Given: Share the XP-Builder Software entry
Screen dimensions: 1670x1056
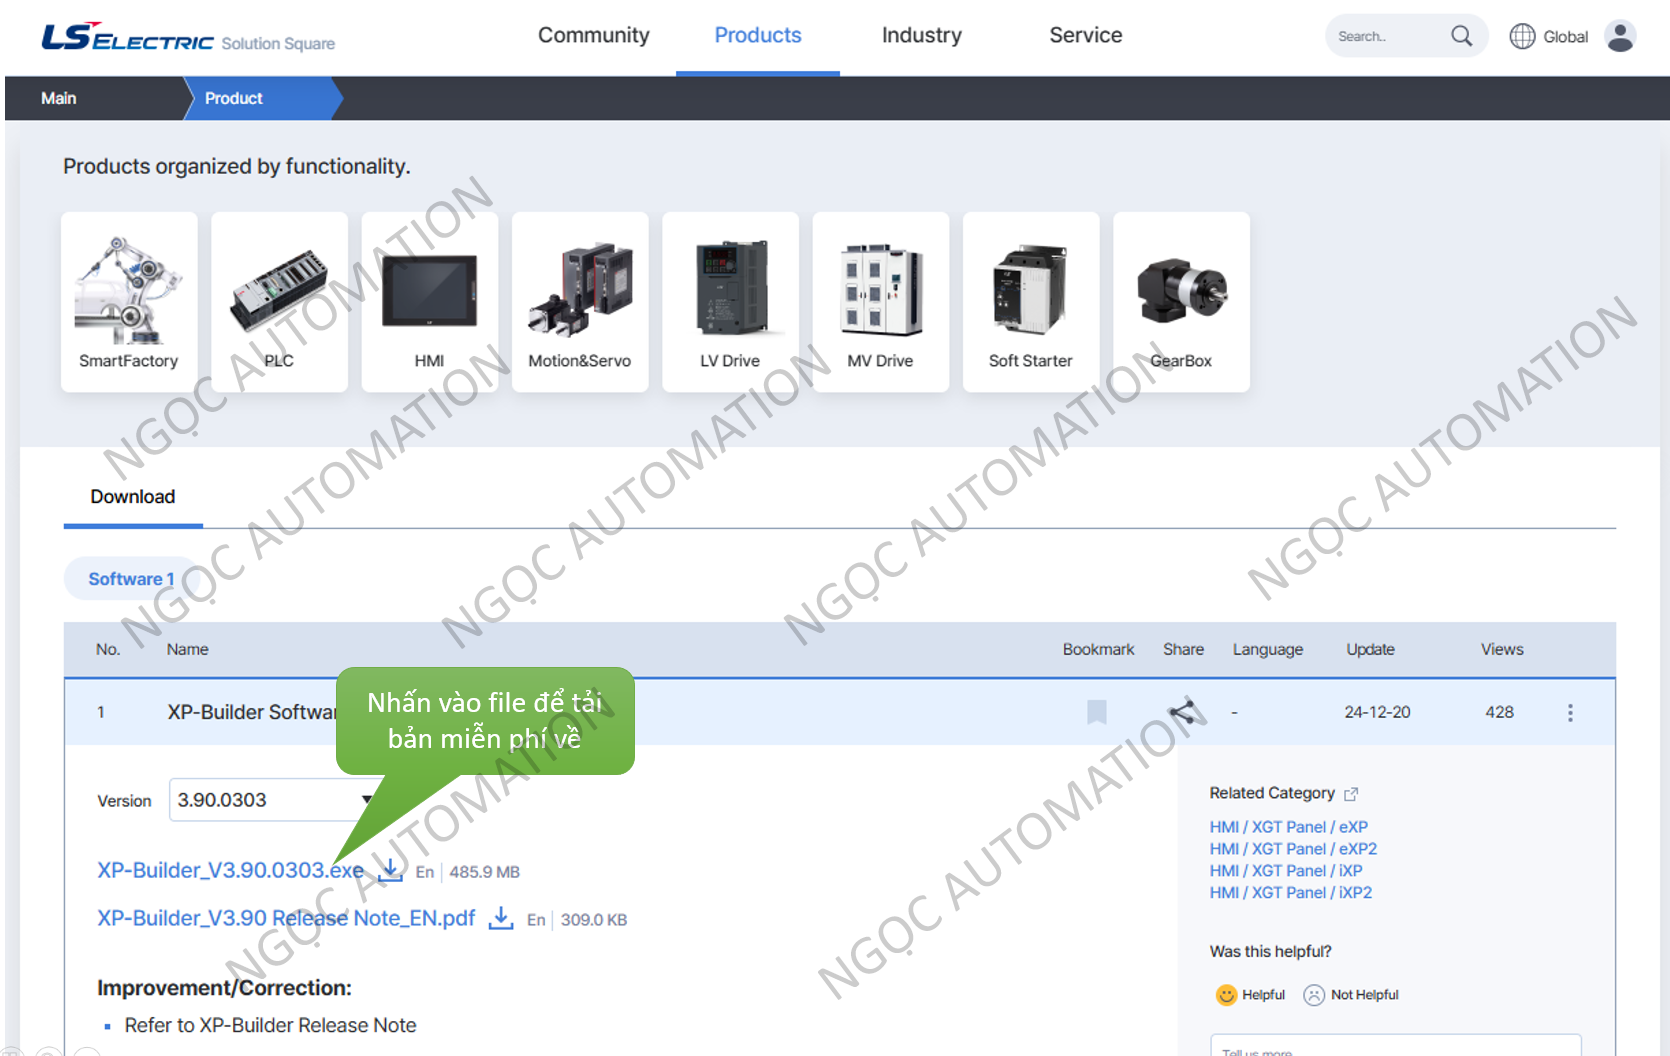Looking at the screenshot, I should point(1183,712).
